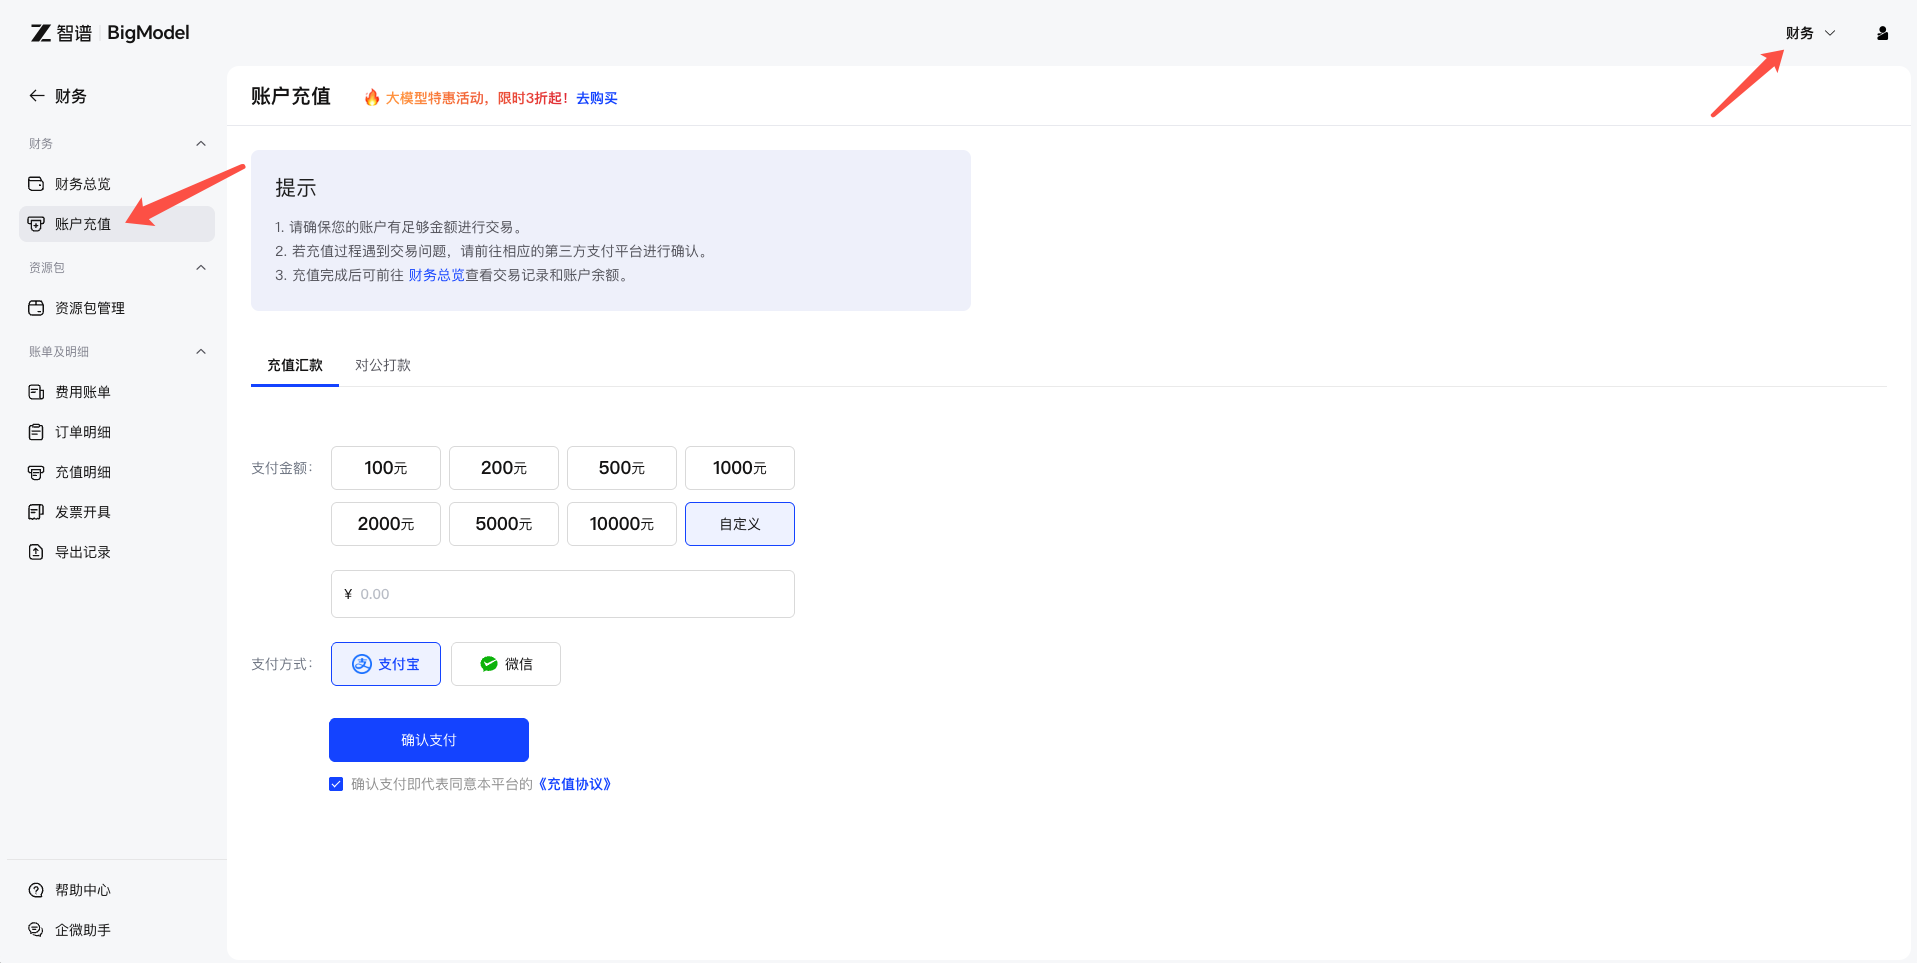Switch to the 充值汇款 tab

point(295,365)
